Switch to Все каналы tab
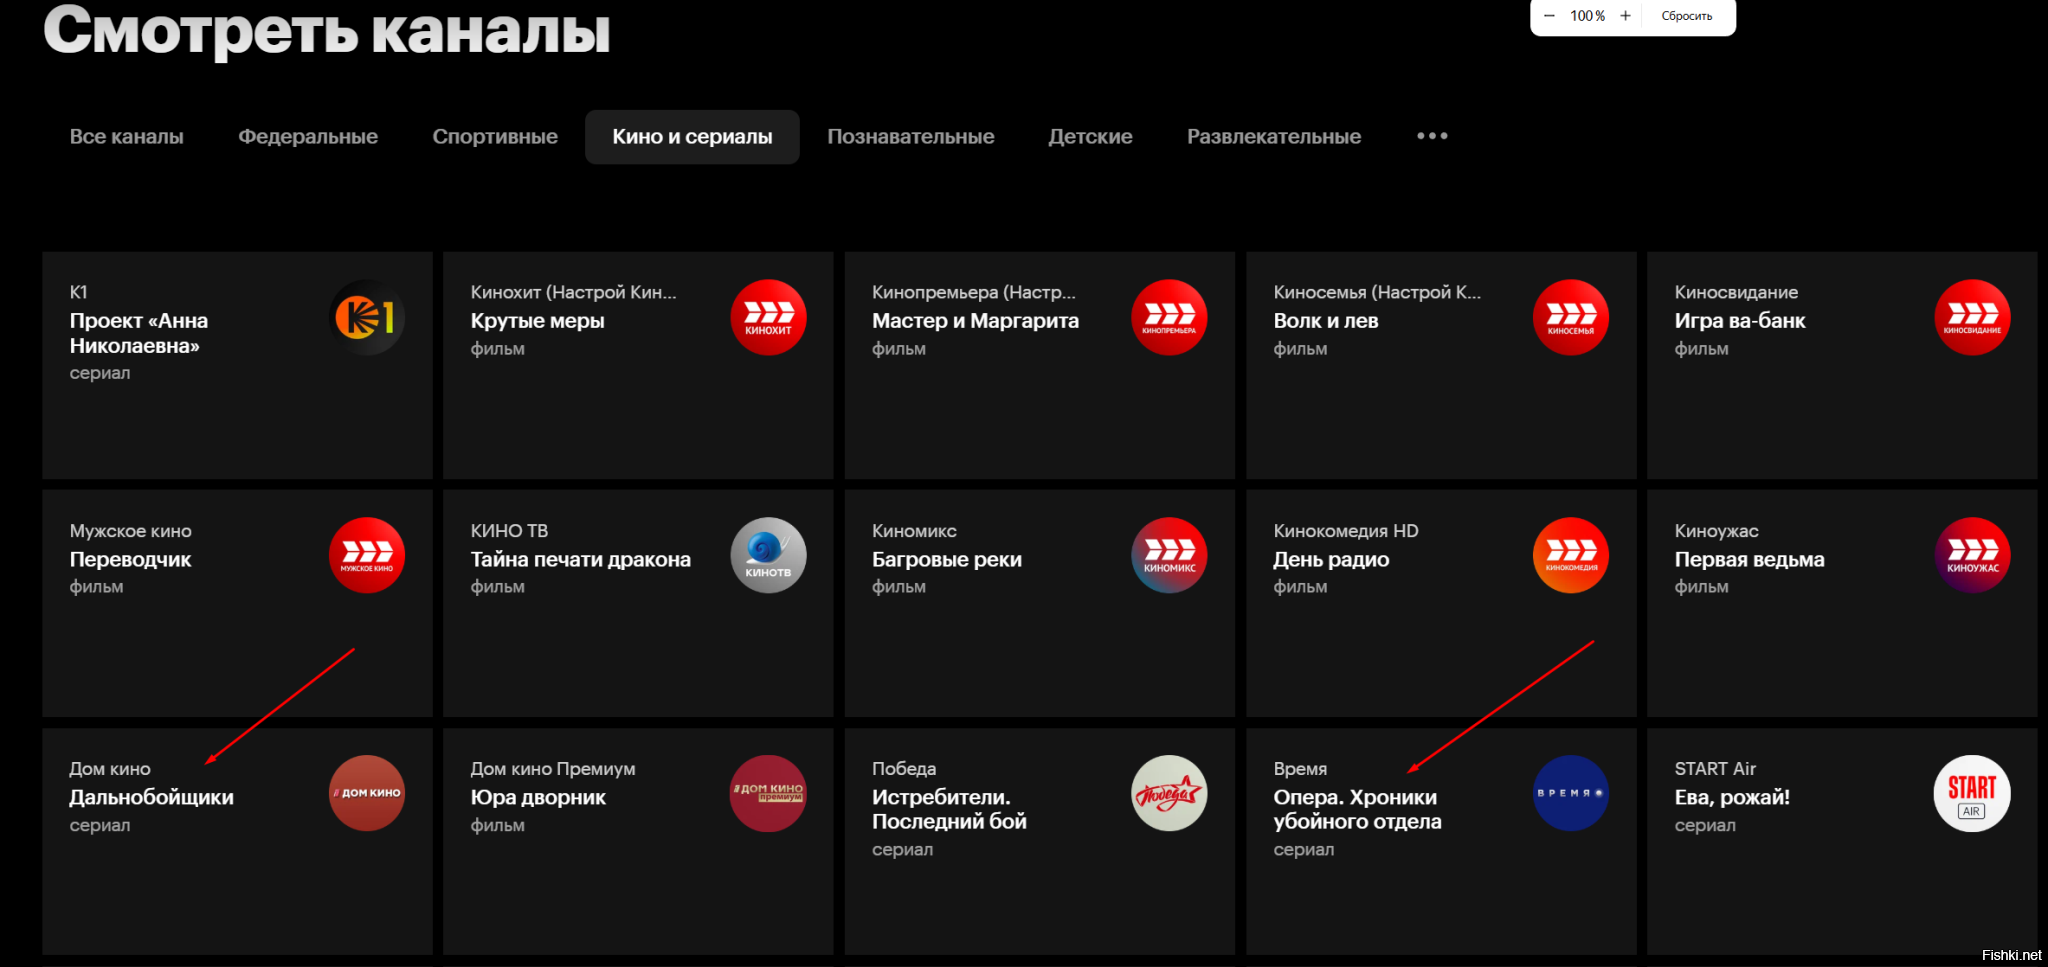The width and height of the screenshot is (2048, 967). (x=127, y=137)
